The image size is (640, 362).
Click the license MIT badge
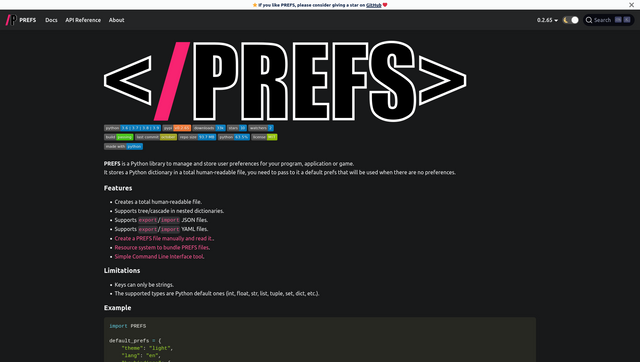tap(264, 137)
